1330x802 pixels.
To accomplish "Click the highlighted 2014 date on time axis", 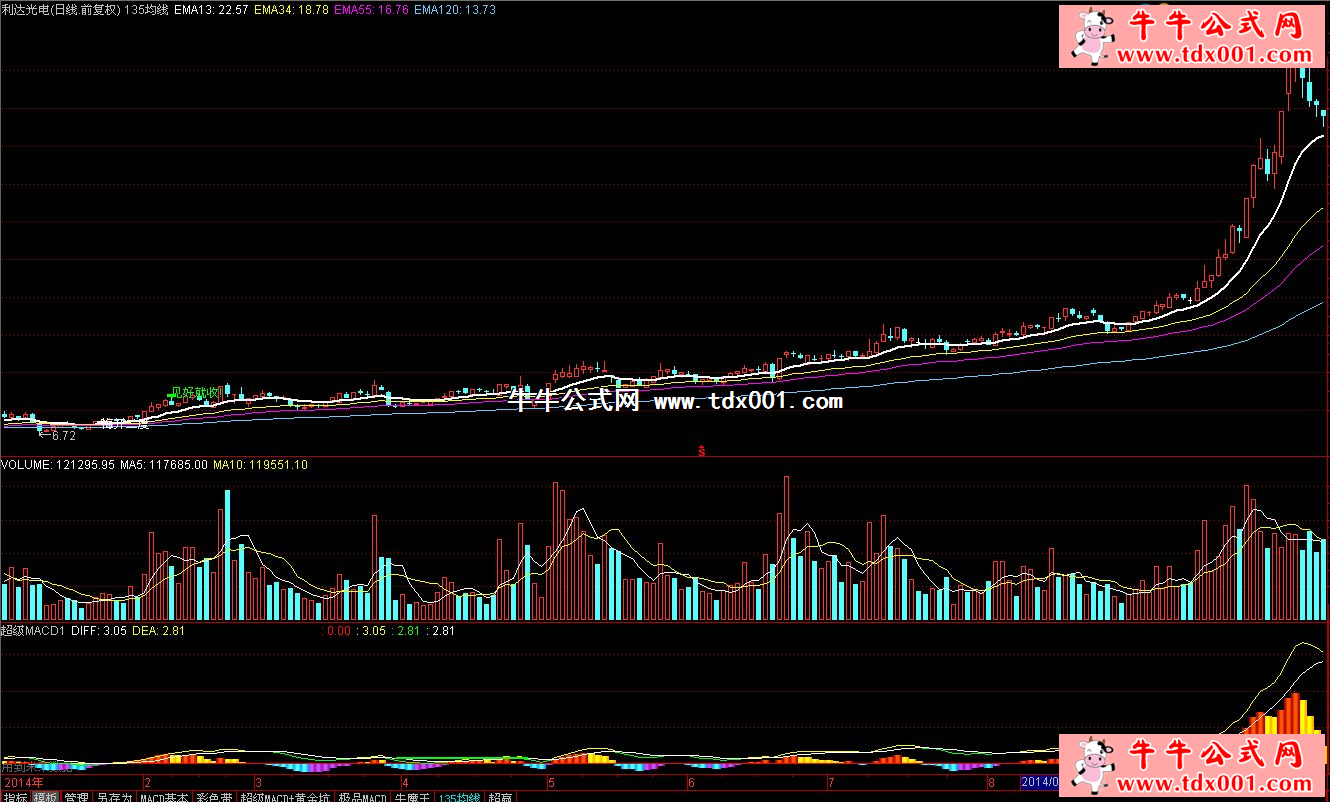I will coord(1038,781).
